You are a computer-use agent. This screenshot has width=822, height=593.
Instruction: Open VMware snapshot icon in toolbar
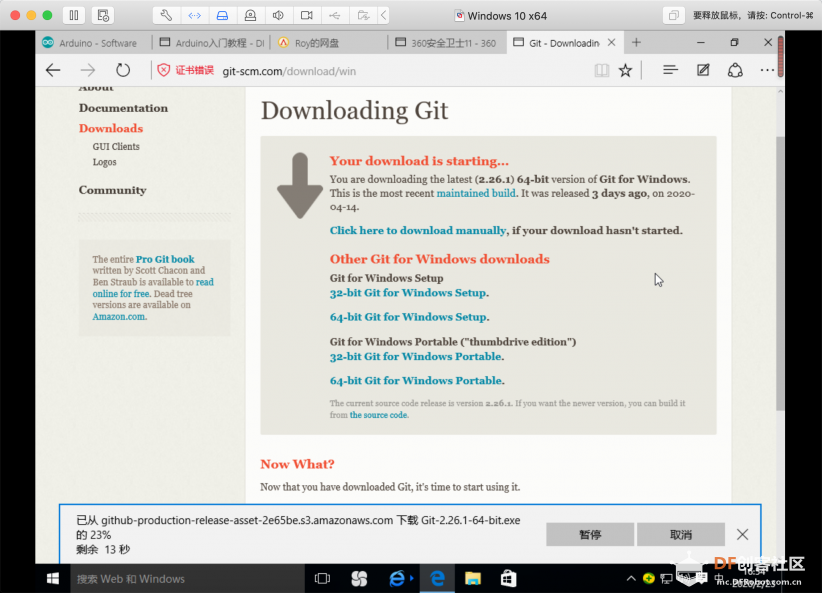(x=103, y=15)
